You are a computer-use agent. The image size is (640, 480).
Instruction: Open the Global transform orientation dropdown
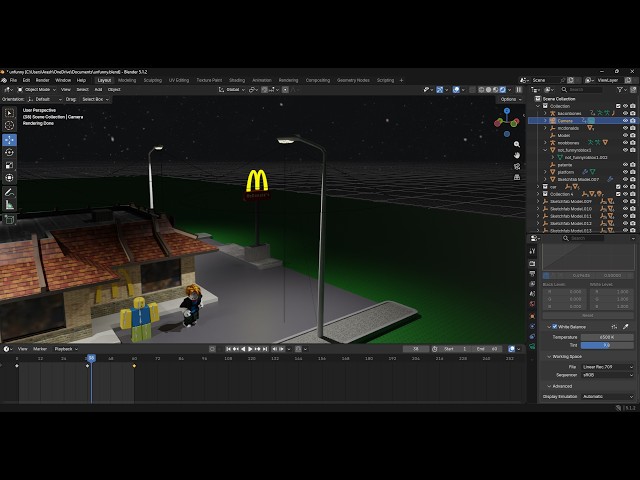coord(231,90)
